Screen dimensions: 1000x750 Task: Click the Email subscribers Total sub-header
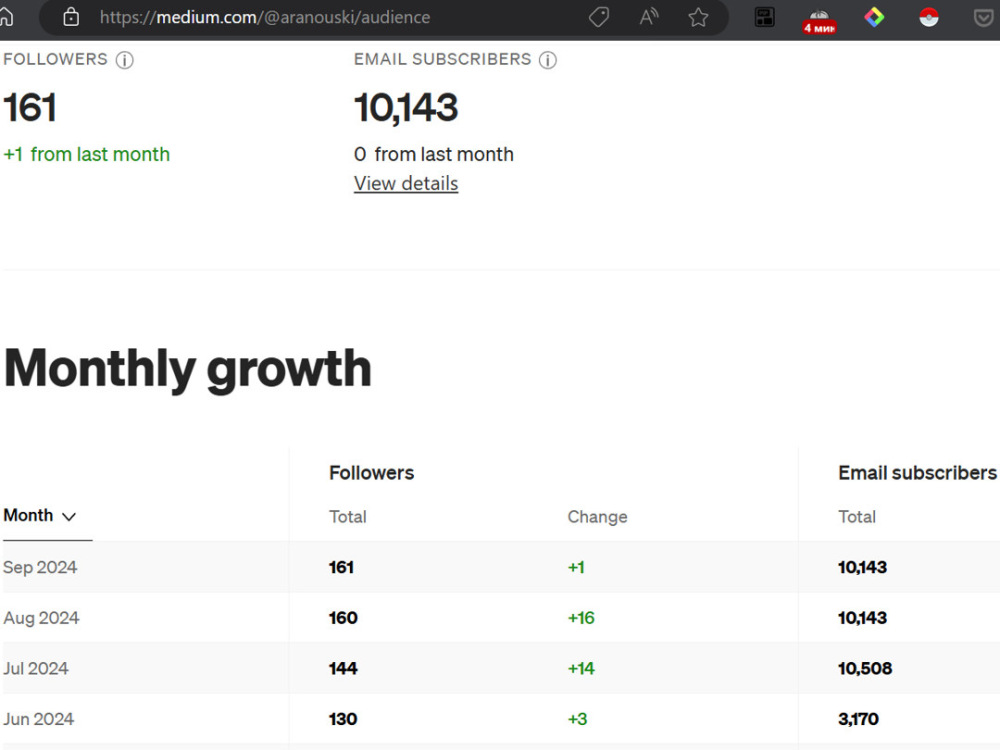pyautogui.click(x=857, y=517)
